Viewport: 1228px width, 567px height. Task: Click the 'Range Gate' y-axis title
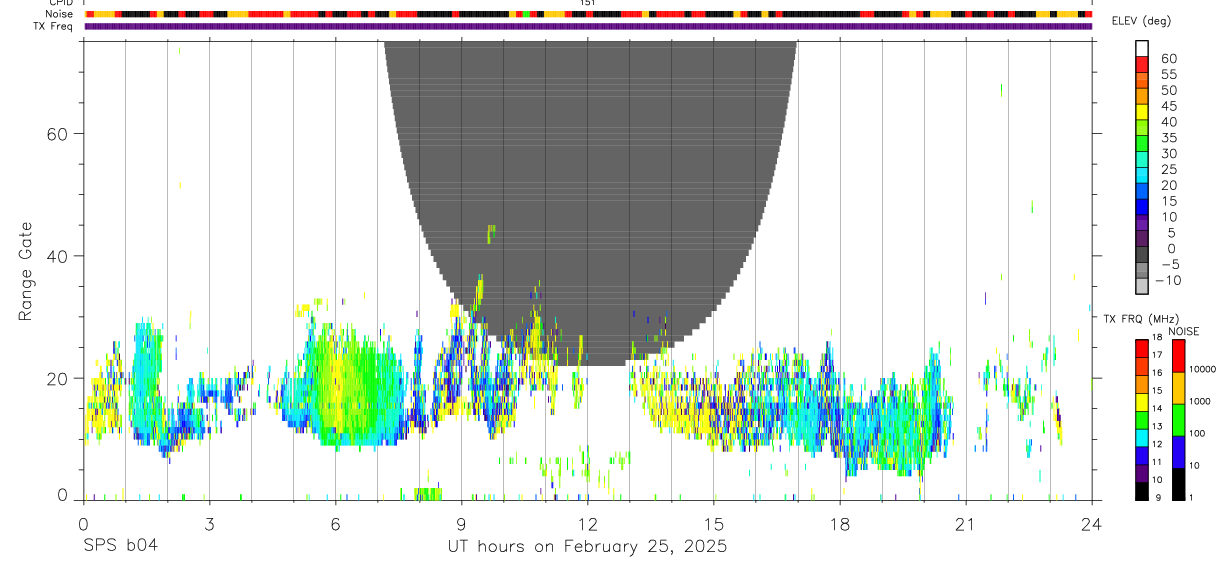[x=26, y=271]
